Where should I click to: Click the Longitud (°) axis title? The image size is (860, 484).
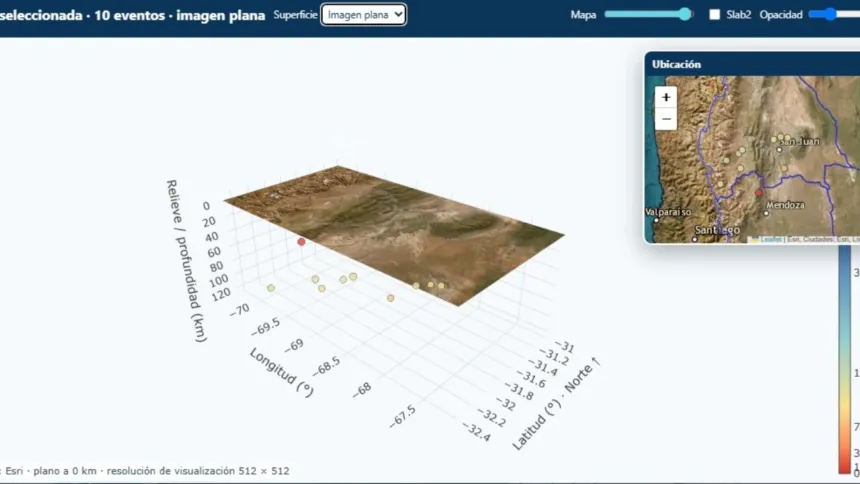tap(281, 372)
